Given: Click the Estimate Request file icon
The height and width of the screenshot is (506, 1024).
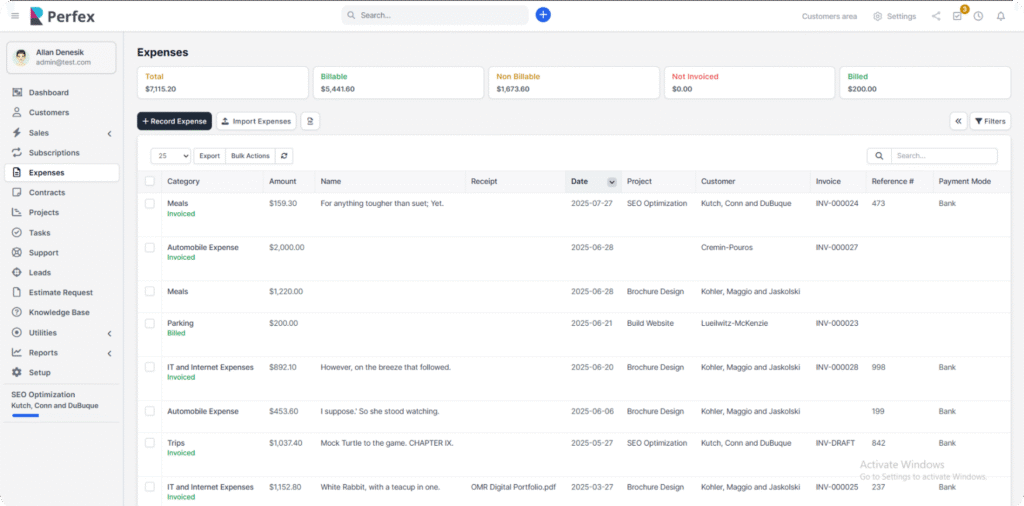Looking at the screenshot, I should click(x=17, y=293).
